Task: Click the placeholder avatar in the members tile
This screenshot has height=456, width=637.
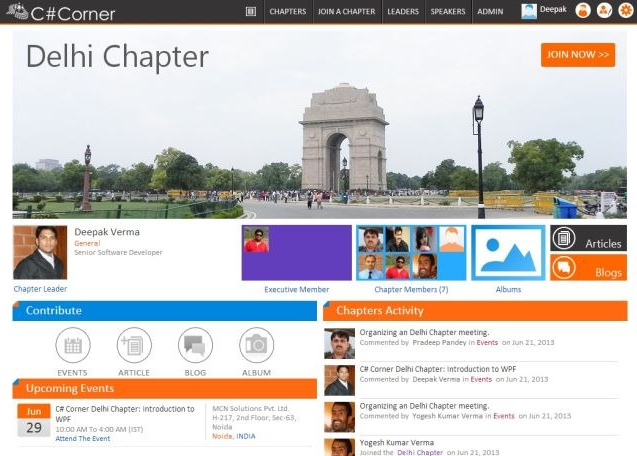Action: pos(452,239)
